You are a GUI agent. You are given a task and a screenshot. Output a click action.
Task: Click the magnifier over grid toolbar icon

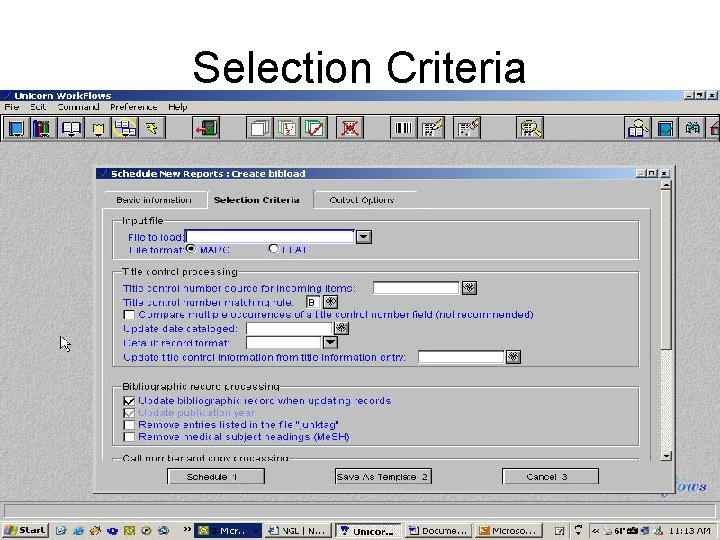coord(530,128)
